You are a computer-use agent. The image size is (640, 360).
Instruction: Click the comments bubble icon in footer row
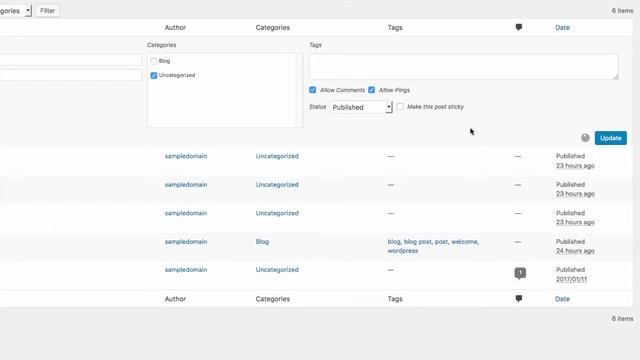point(518,299)
